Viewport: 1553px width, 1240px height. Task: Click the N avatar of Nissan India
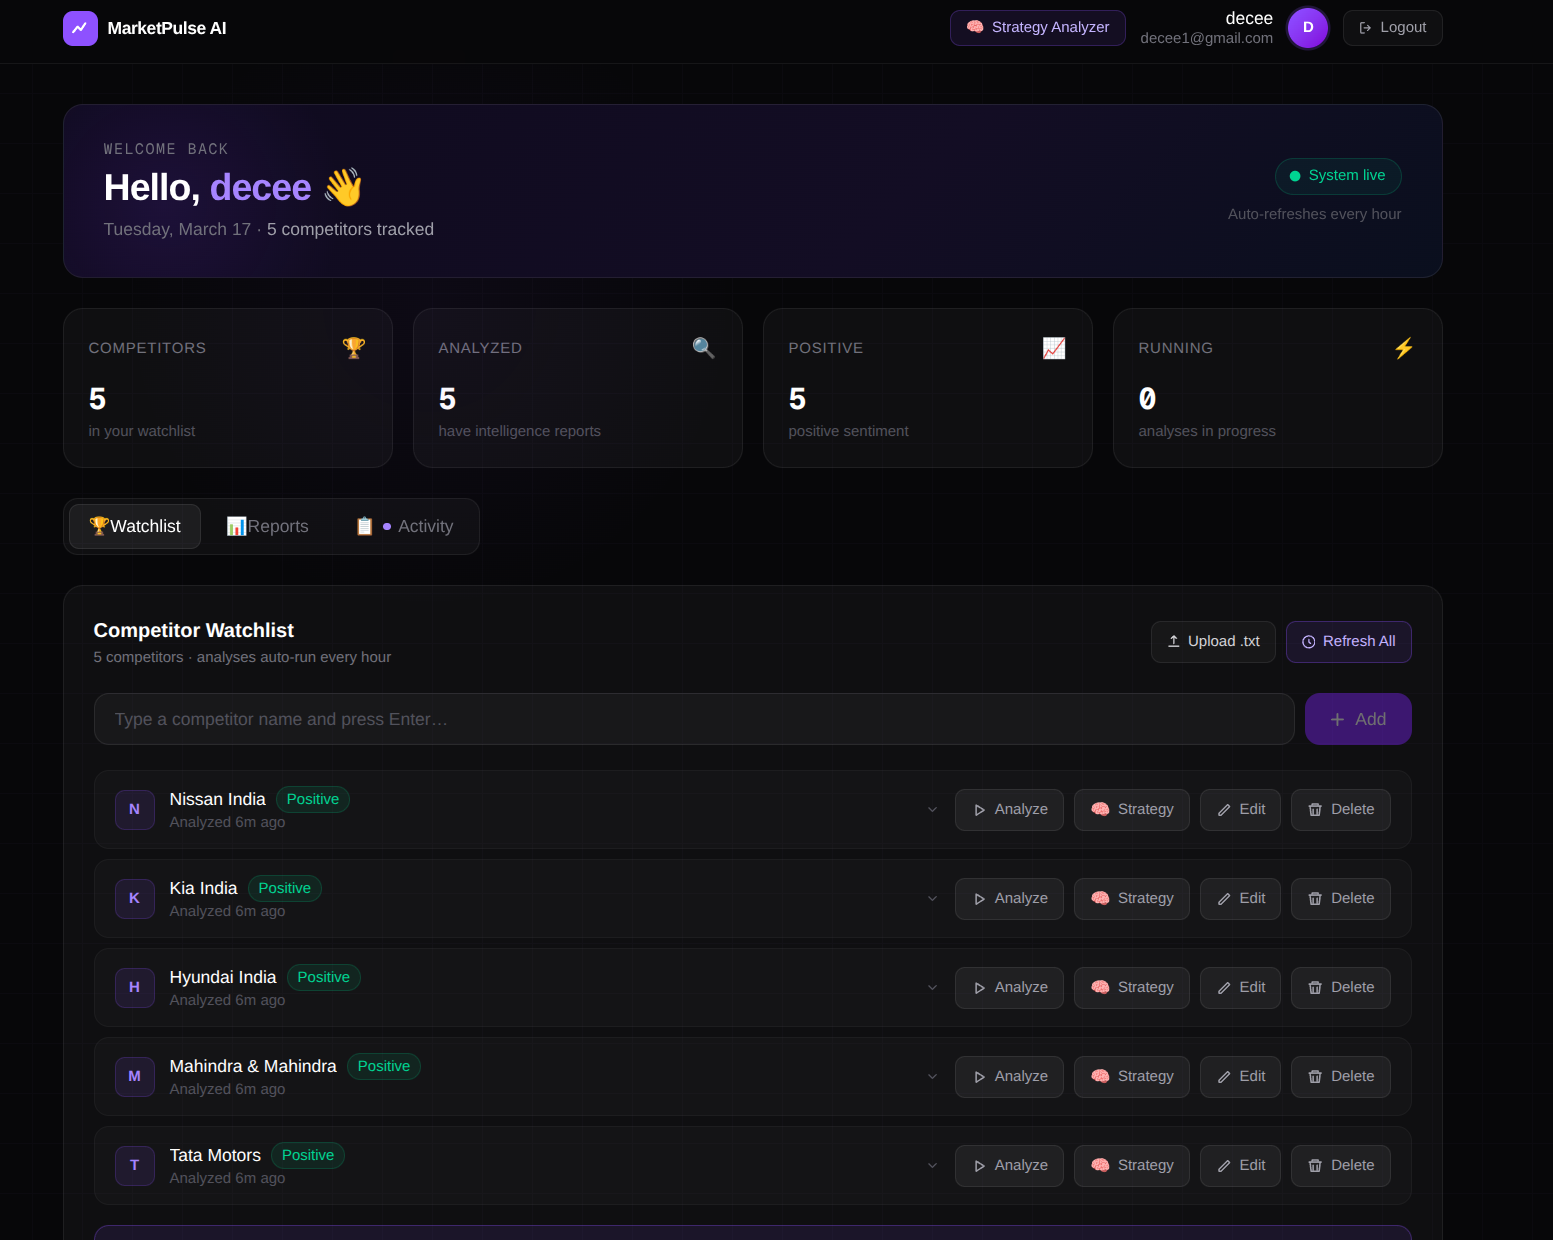click(x=135, y=810)
